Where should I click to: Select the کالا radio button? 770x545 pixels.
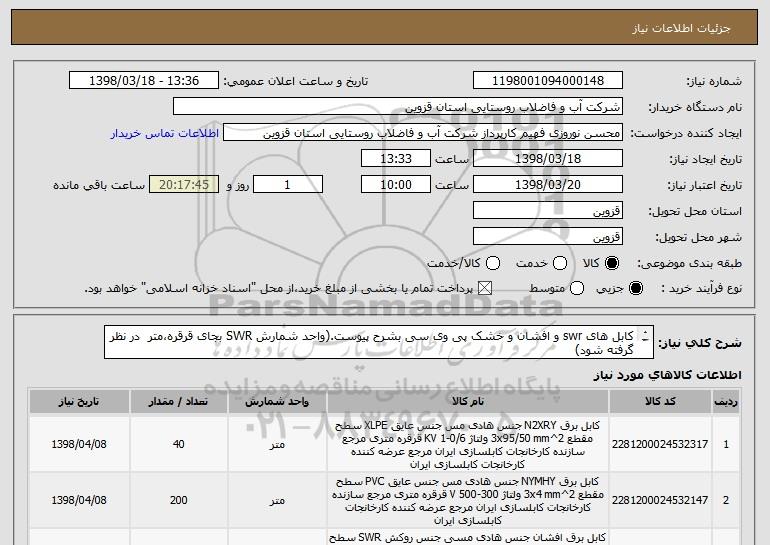coord(612,263)
